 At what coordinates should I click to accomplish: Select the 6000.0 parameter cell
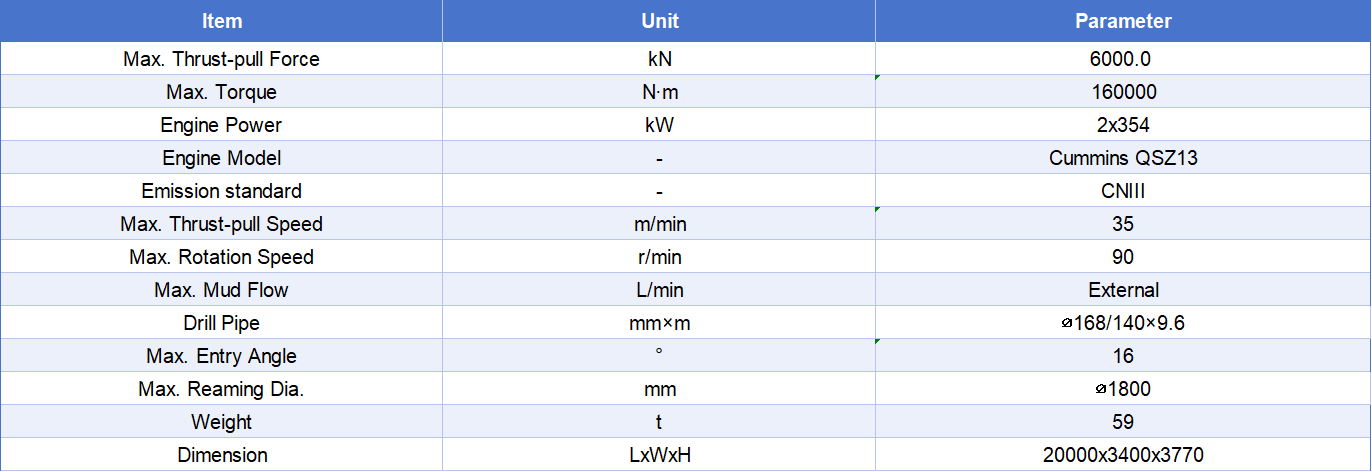coord(1123,59)
